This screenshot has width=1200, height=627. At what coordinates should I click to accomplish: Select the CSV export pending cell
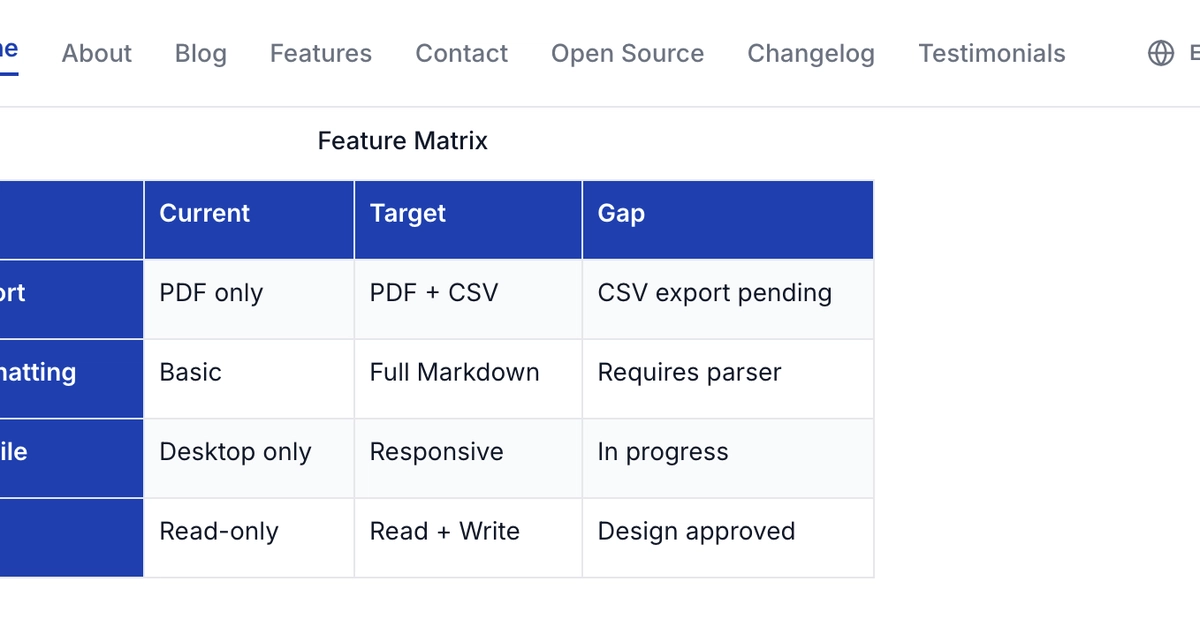[728, 299]
